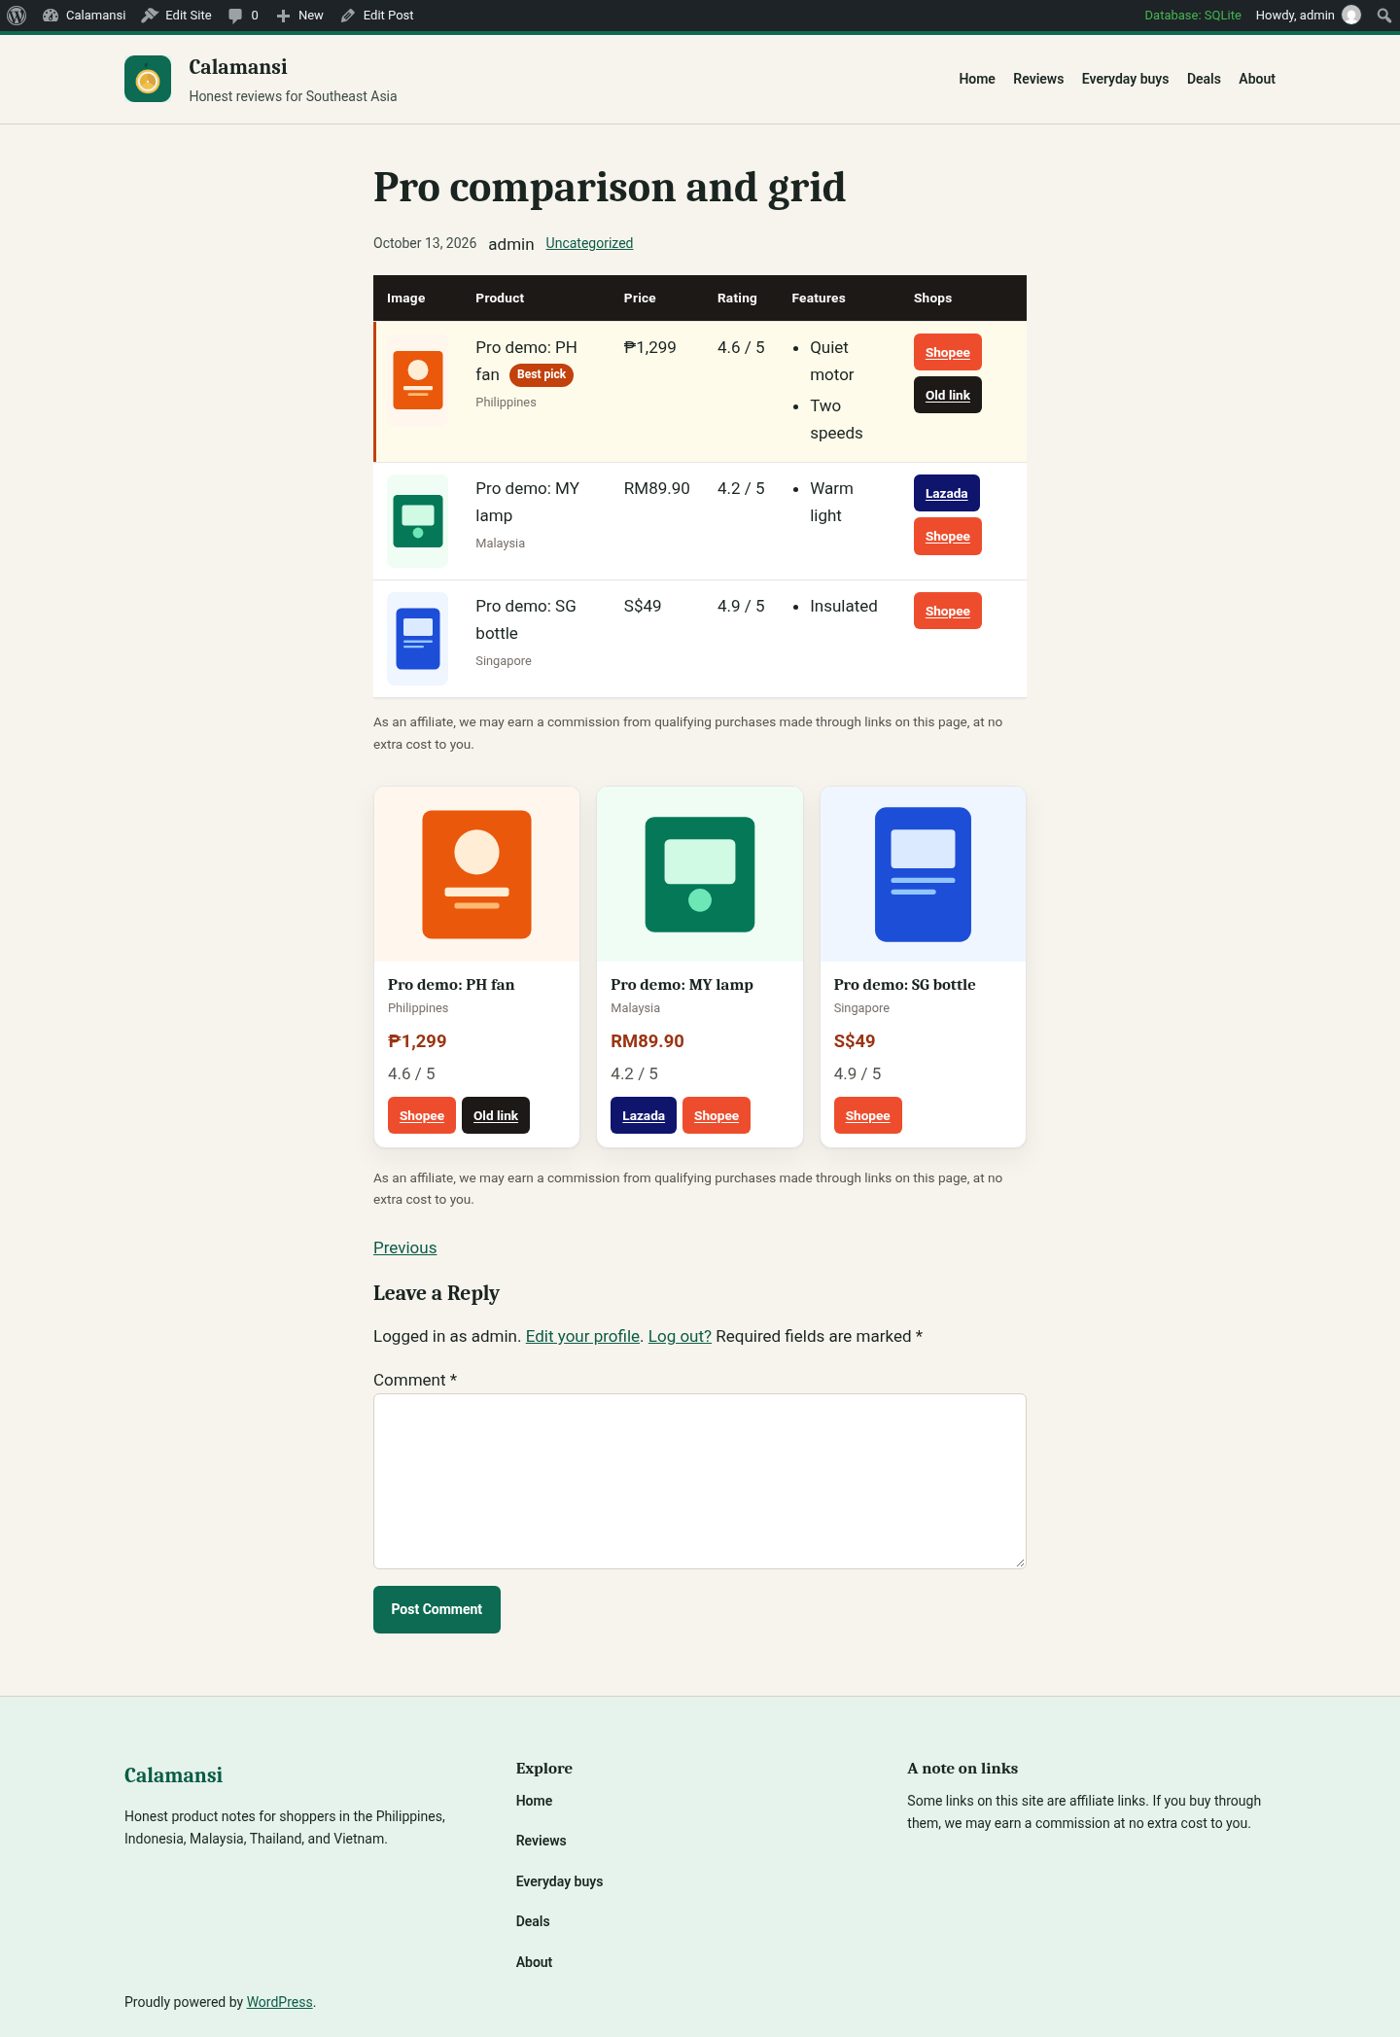Click Shopee button on PH fan card
The width and height of the screenshot is (1400, 2037).
pos(422,1115)
